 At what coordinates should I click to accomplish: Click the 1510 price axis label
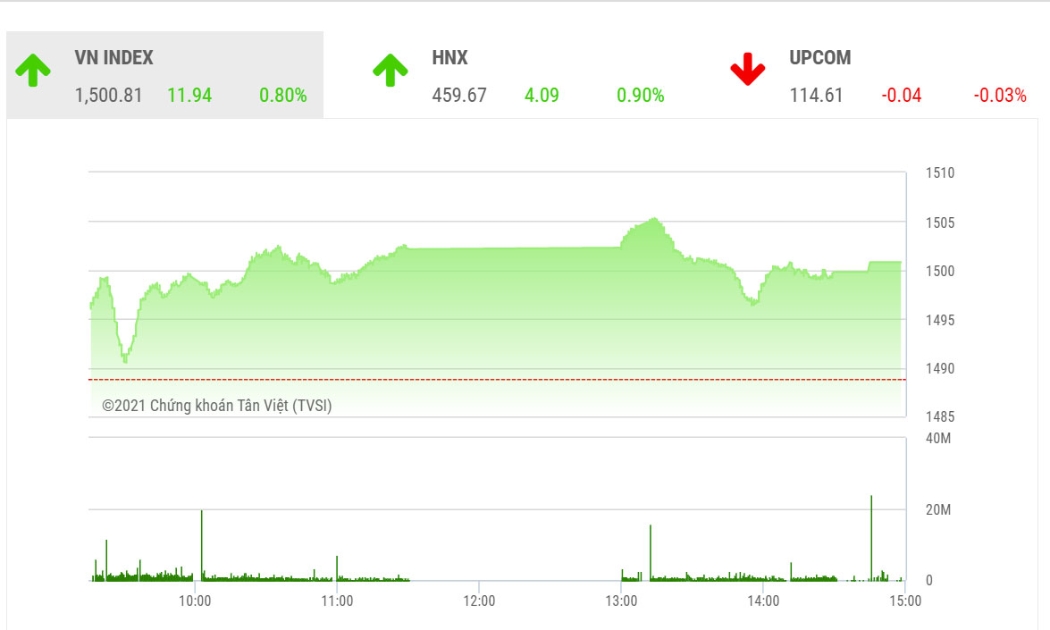(x=940, y=173)
